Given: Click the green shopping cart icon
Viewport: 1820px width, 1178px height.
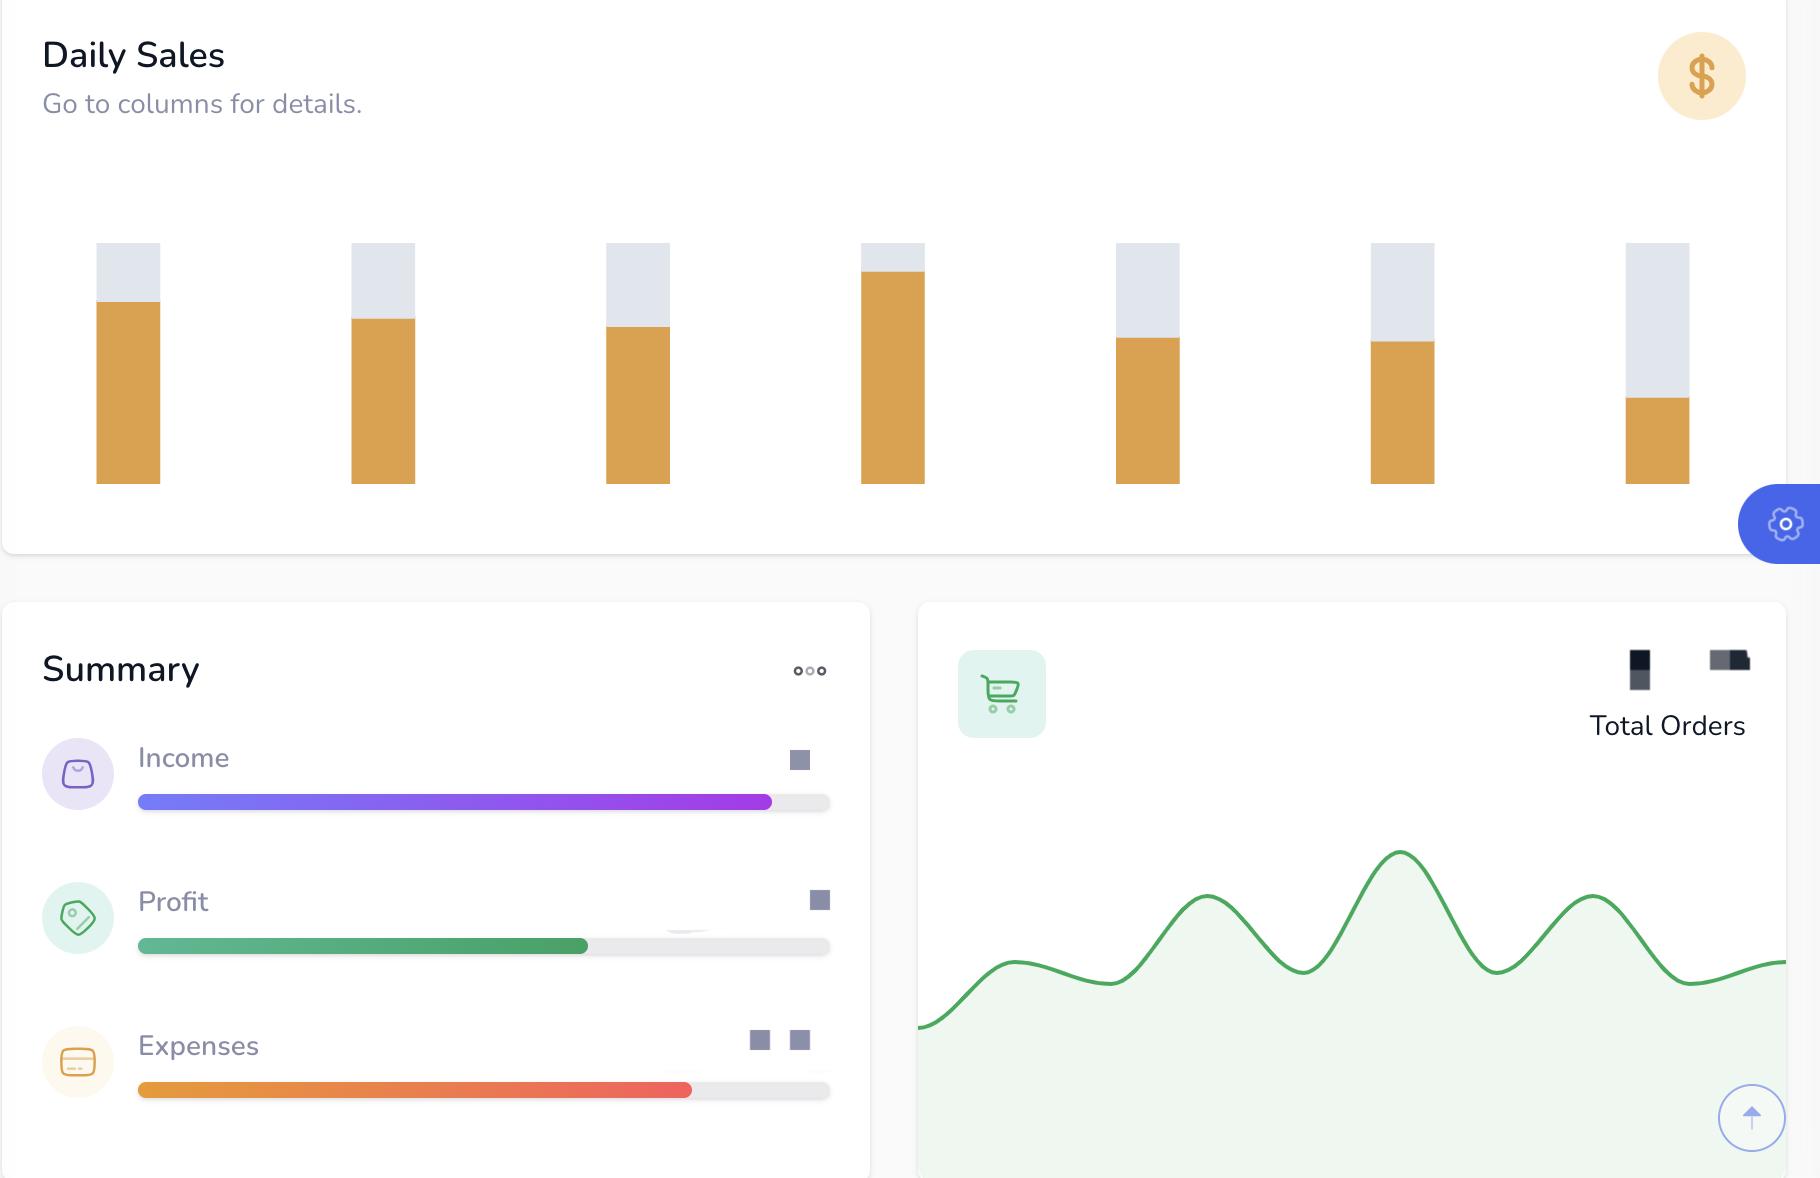Looking at the screenshot, I should (x=1001, y=694).
